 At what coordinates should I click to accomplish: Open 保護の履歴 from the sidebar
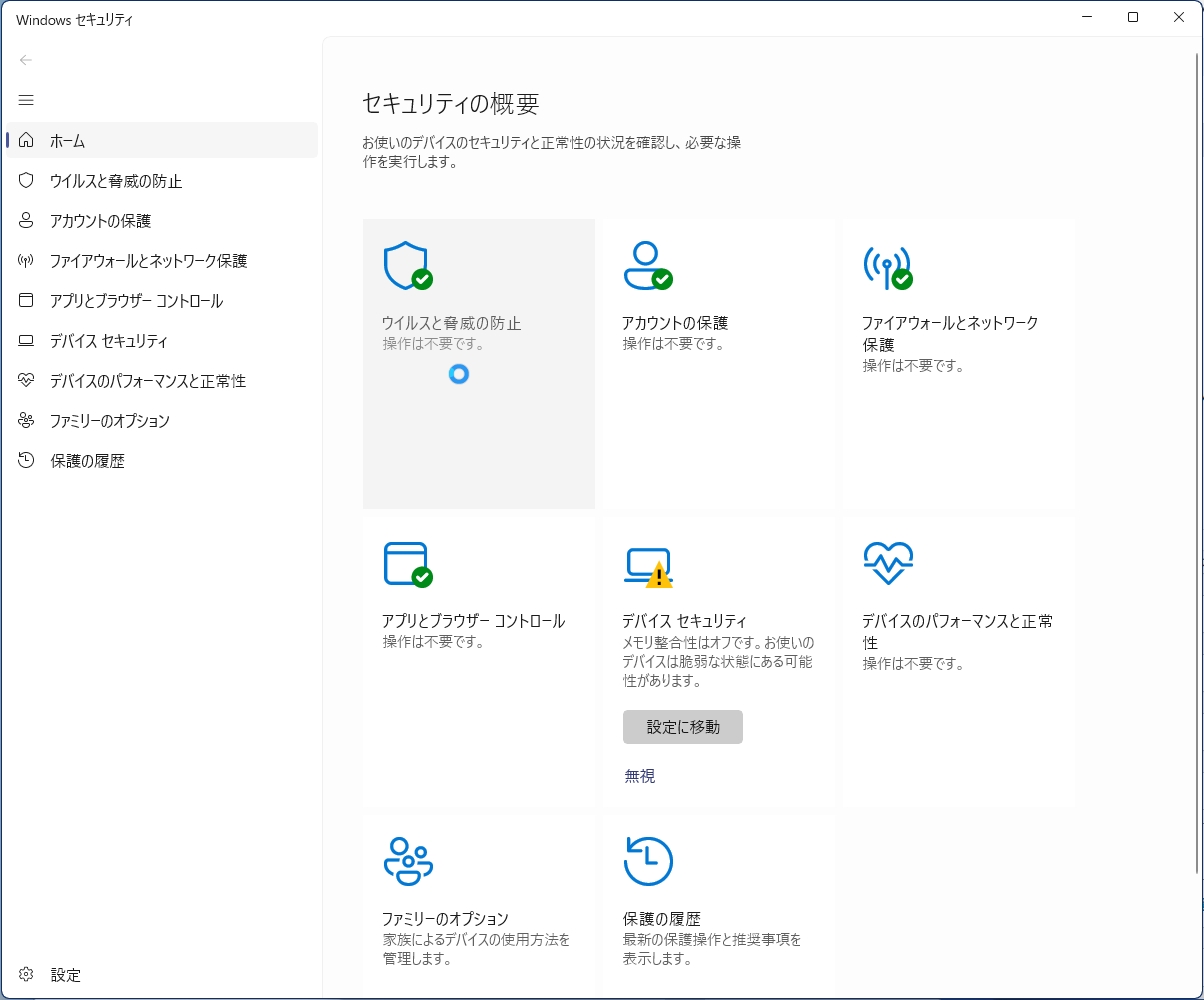click(x=87, y=461)
